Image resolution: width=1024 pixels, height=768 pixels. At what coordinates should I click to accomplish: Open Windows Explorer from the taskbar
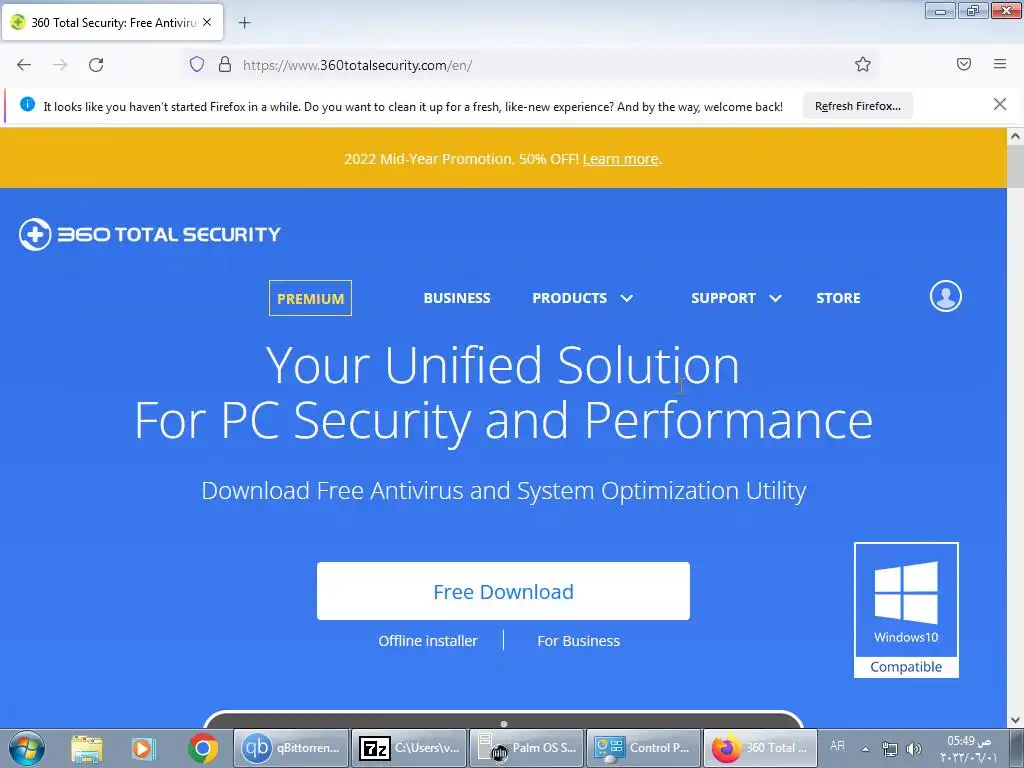pos(87,748)
